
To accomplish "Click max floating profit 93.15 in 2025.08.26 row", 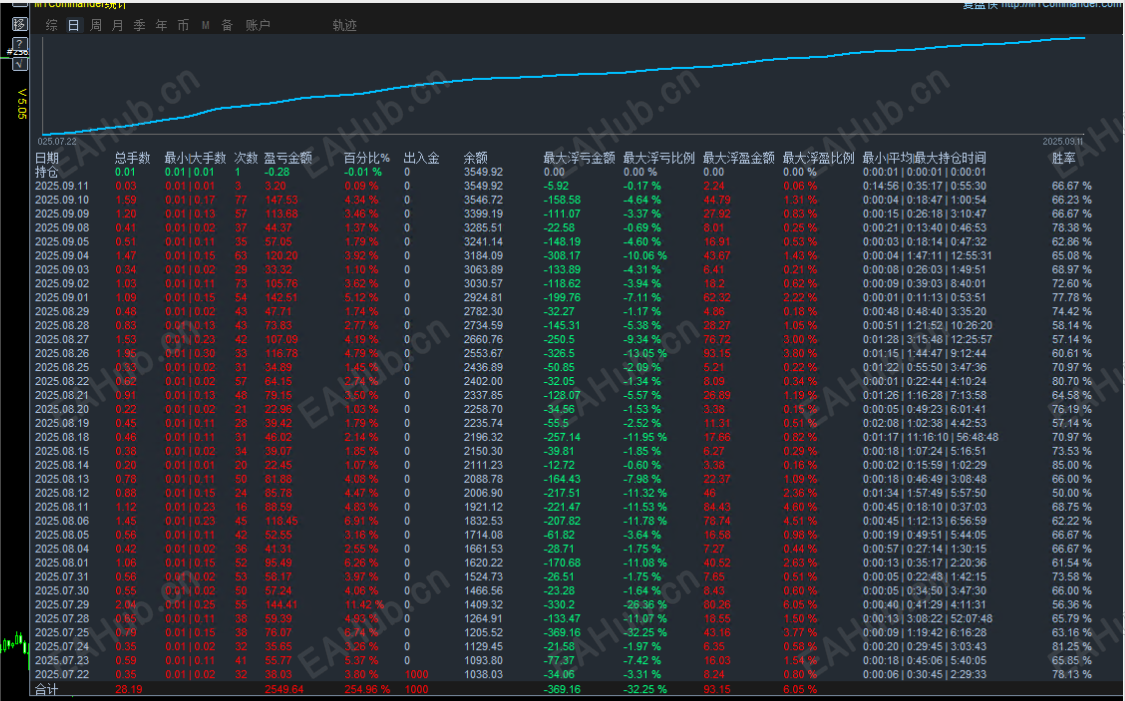I will coord(717,353).
